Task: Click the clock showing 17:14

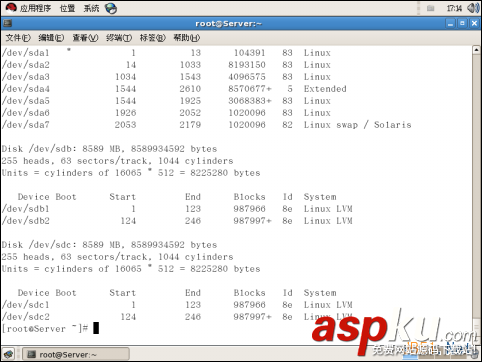Action: 454,8
